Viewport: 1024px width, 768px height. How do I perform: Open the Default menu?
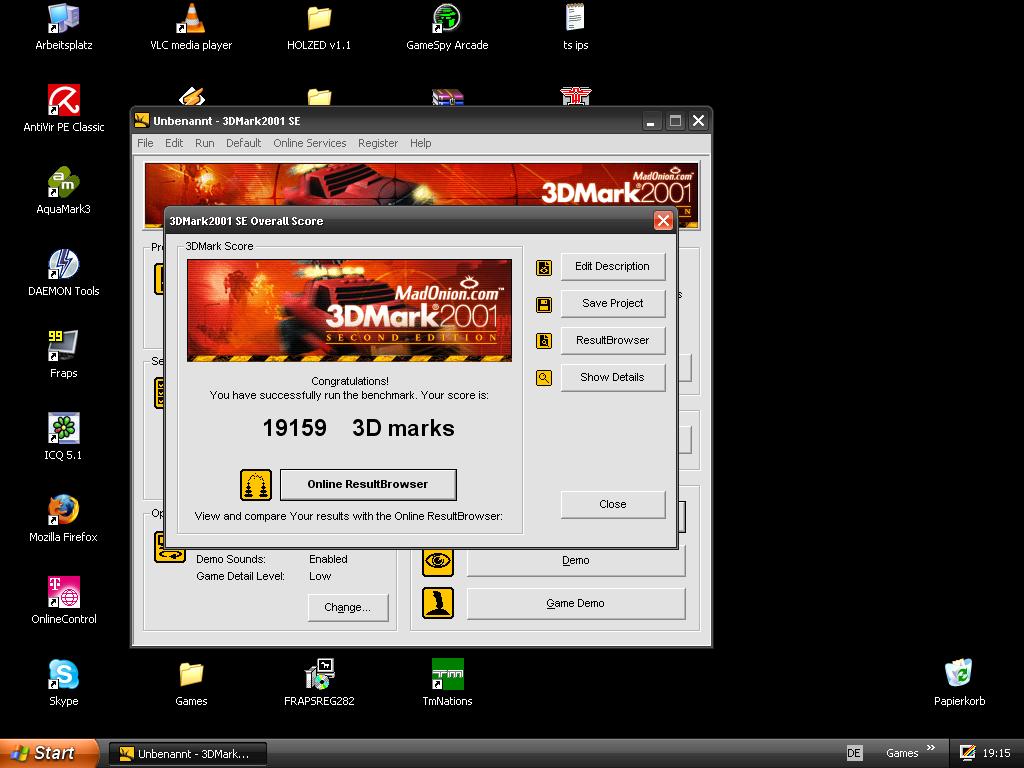tap(244, 143)
